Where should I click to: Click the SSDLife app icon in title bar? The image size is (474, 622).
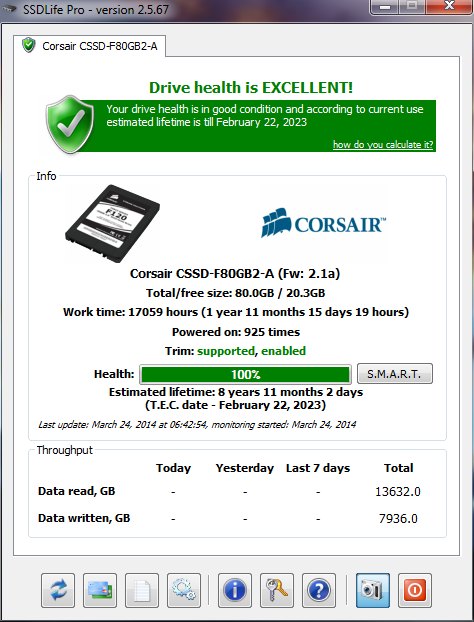pyautogui.click(x=9, y=8)
